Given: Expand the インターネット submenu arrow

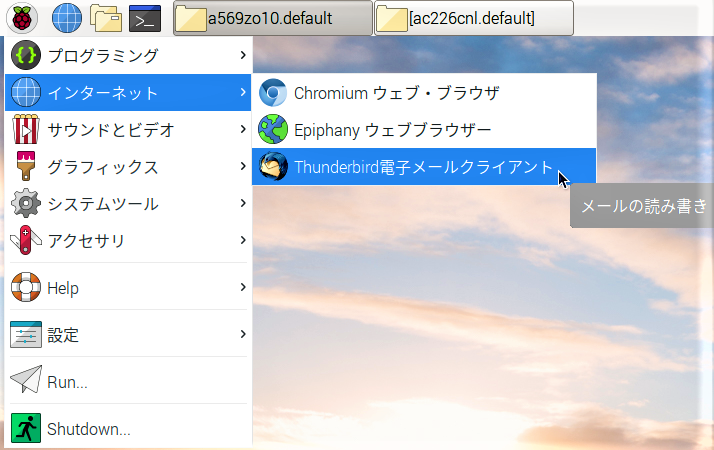Looking at the screenshot, I should [x=243, y=92].
